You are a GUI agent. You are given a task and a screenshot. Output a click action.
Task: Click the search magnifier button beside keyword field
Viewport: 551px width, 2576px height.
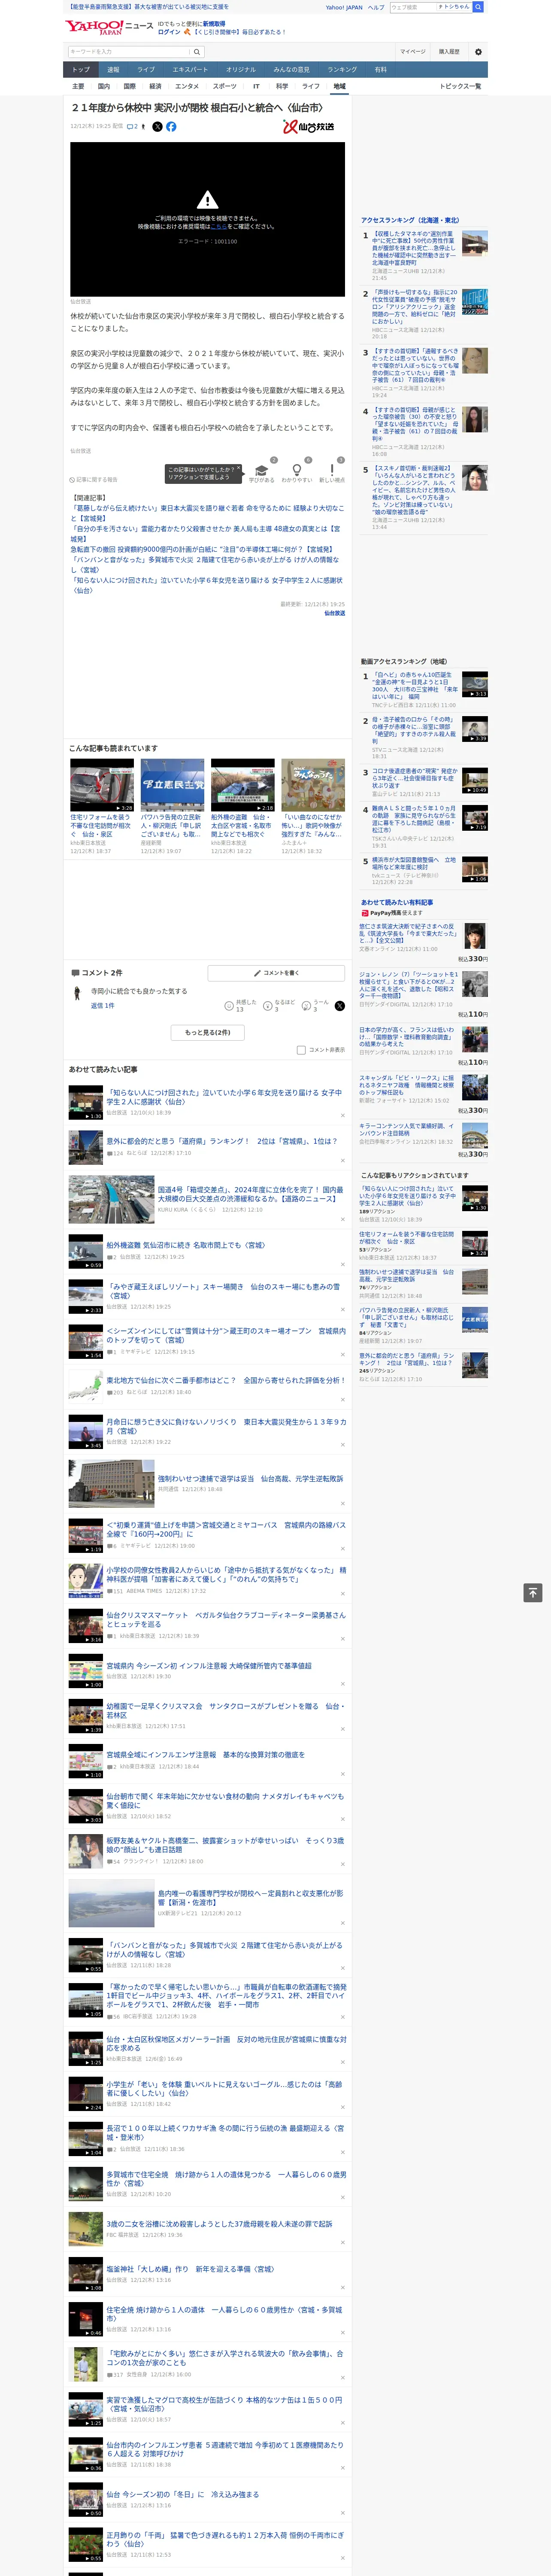click(x=197, y=52)
